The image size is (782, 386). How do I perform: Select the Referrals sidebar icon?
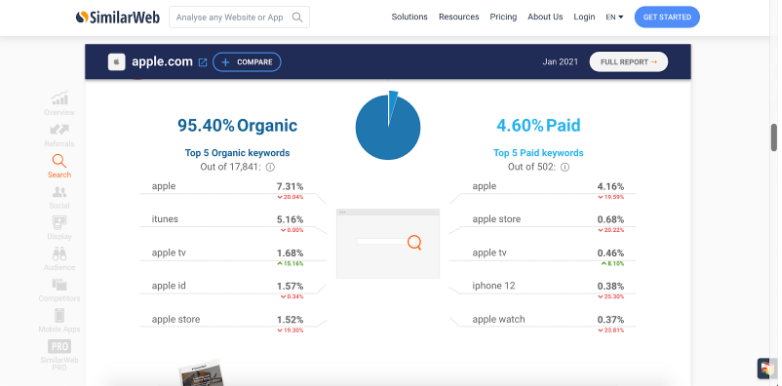(x=59, y=135)
